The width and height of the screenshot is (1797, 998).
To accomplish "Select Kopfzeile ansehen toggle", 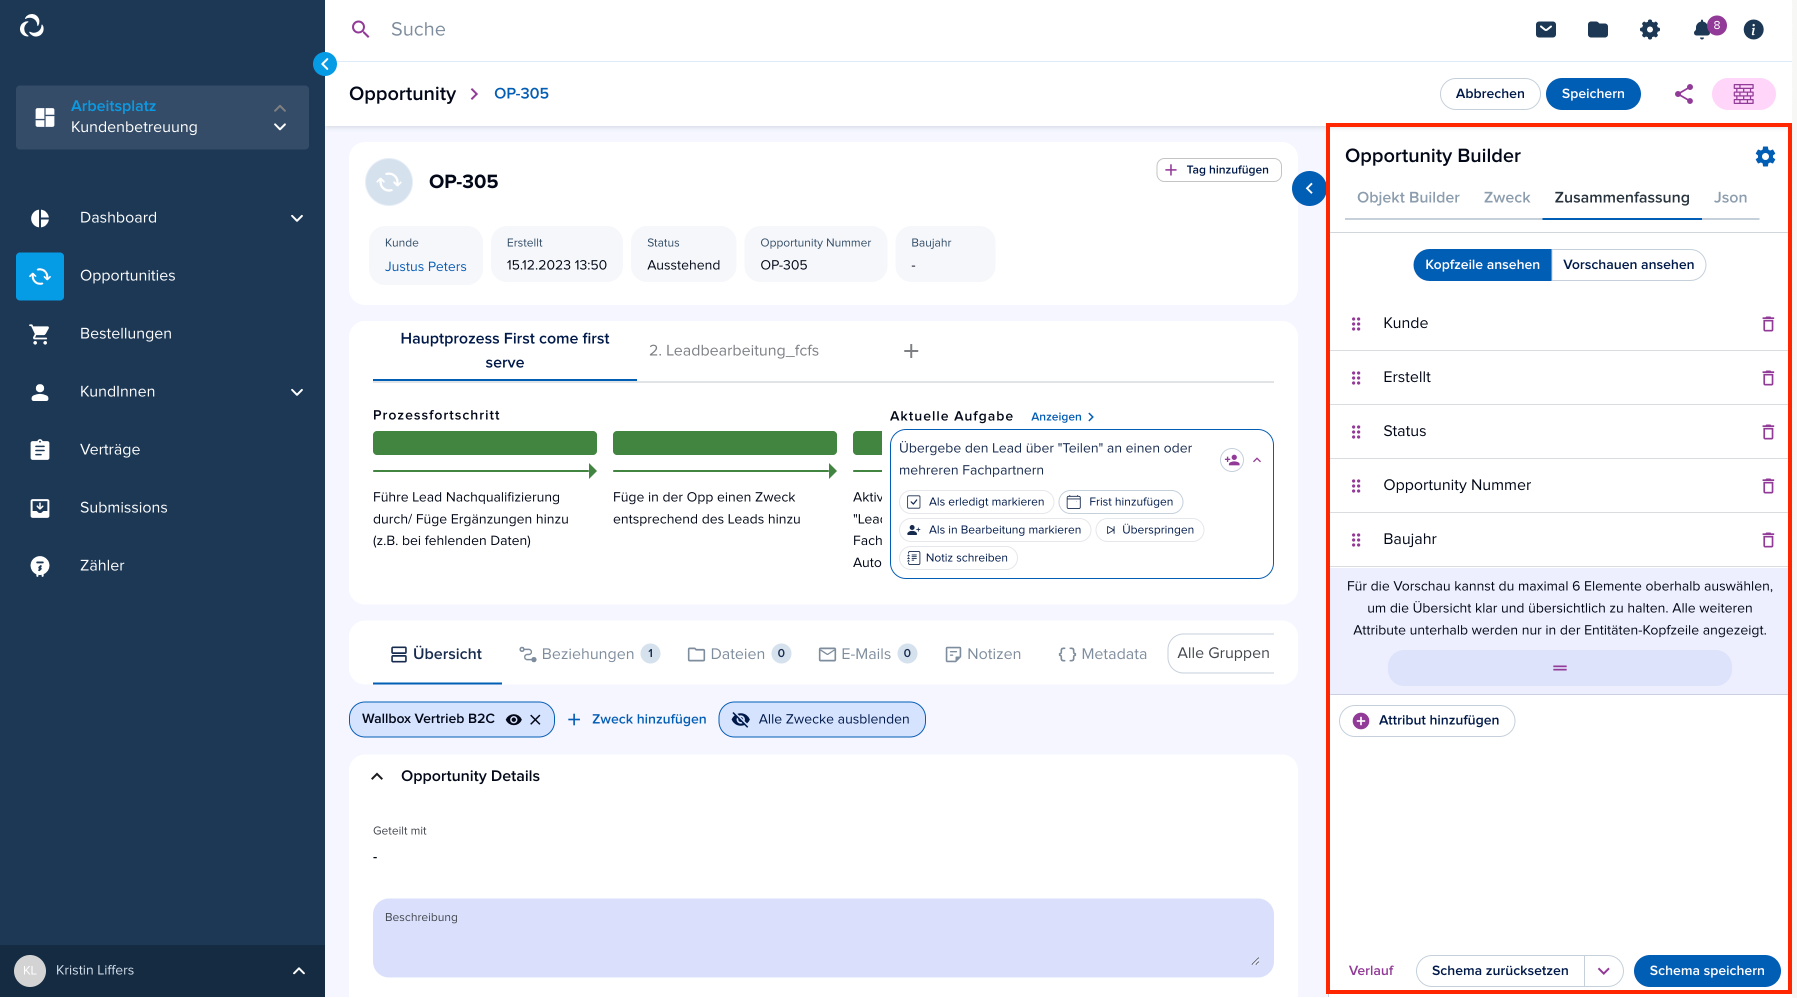I will pyautogui.click(x=1482, y=265).
